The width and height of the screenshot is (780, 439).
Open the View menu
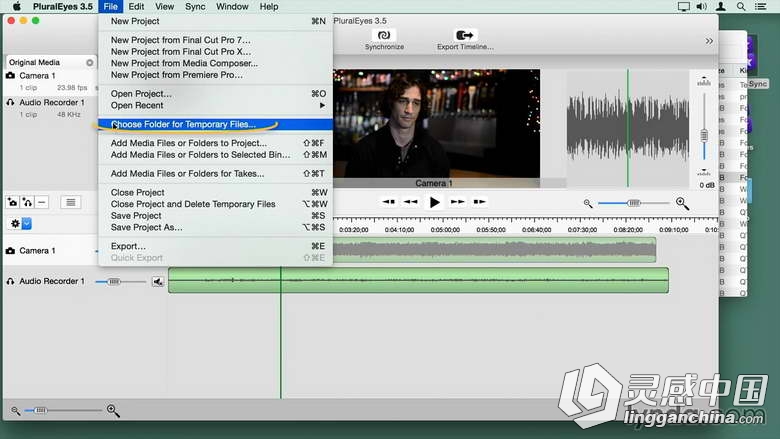coord(164,6)
